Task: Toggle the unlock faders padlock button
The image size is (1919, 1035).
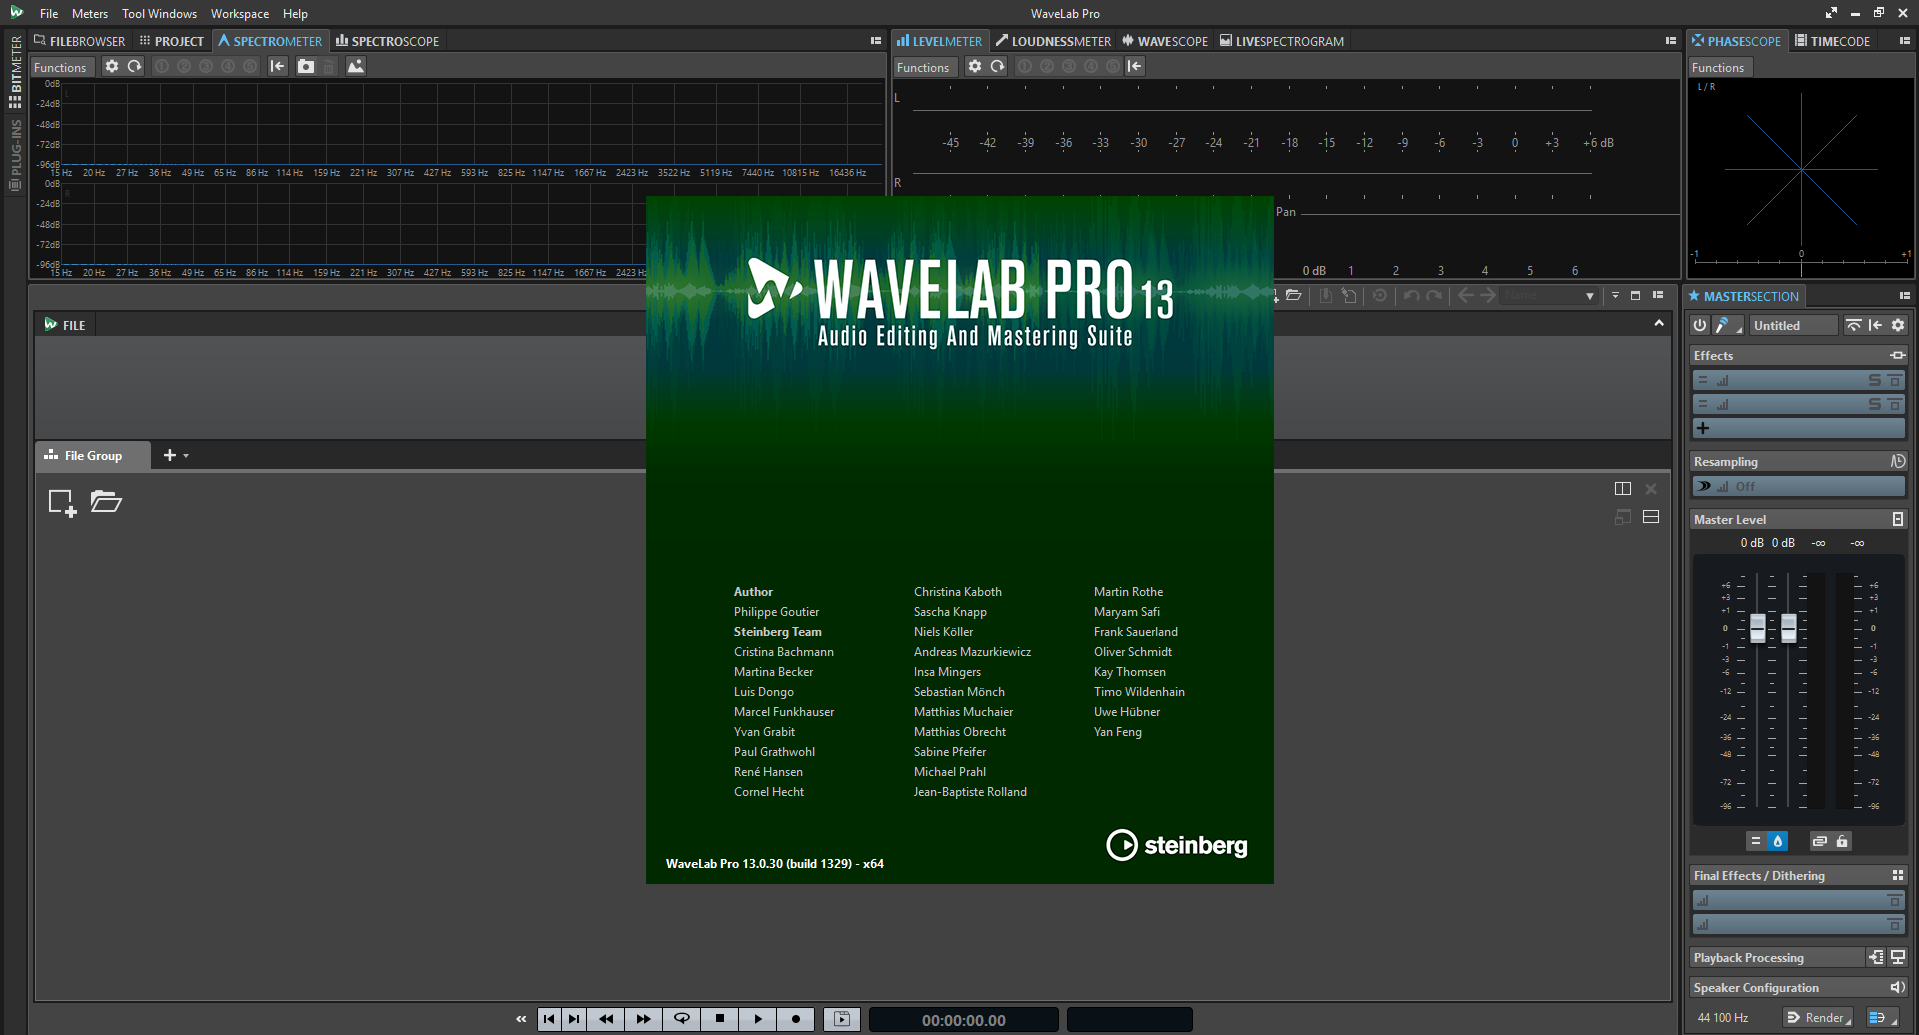Action: tap(1842, 841)
